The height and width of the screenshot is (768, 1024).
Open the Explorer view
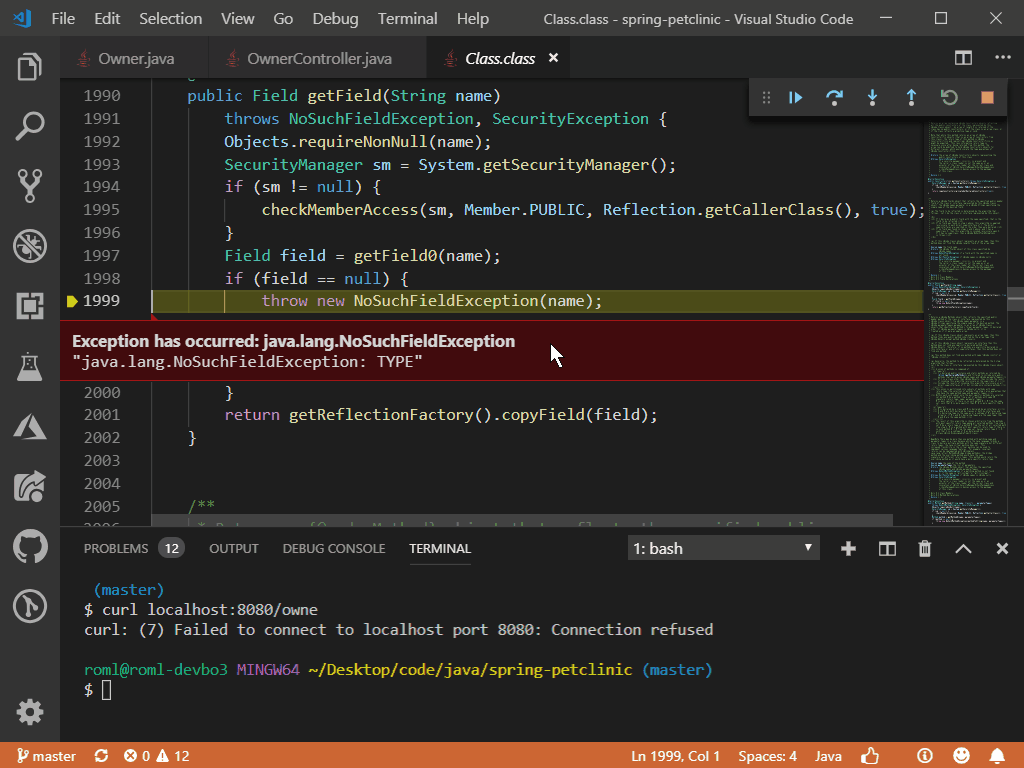(29, 66)
